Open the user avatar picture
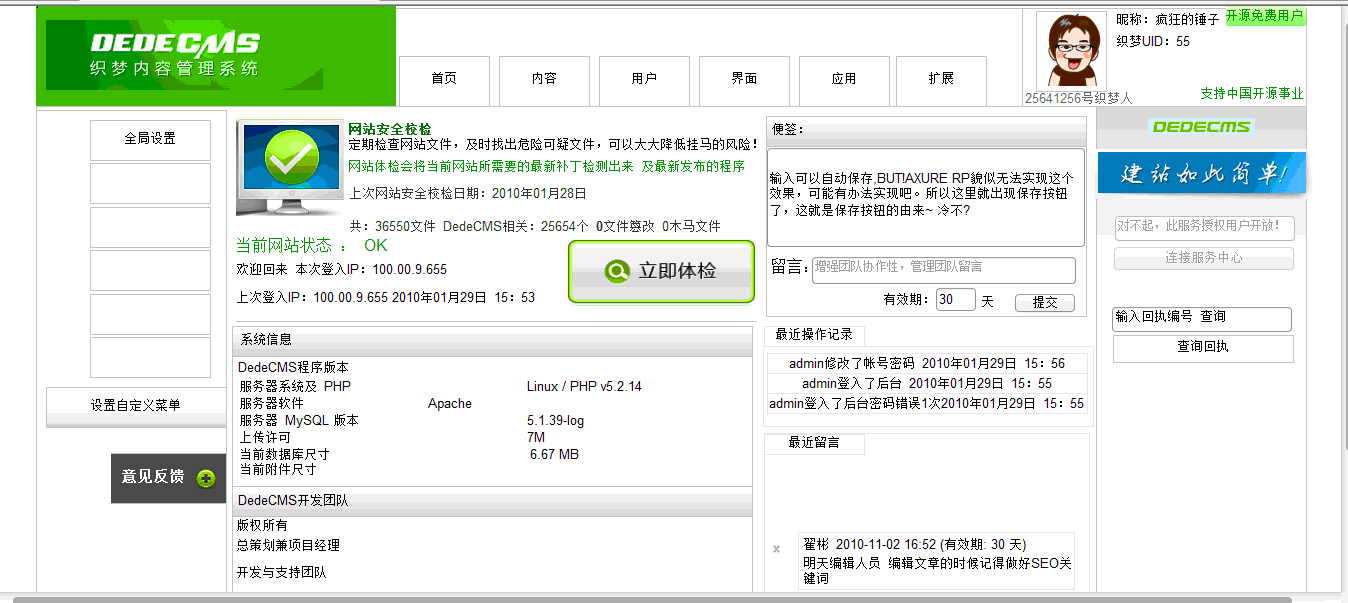This screenshot has width=1348, height=603. pyautogui.click(x=1070, y=51)
